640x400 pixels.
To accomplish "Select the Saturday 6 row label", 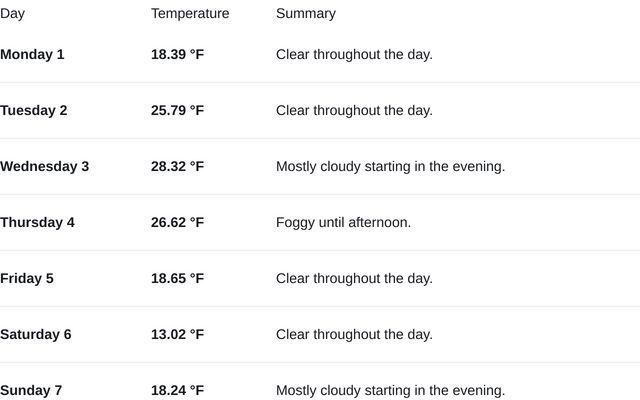I will point(36,334).
